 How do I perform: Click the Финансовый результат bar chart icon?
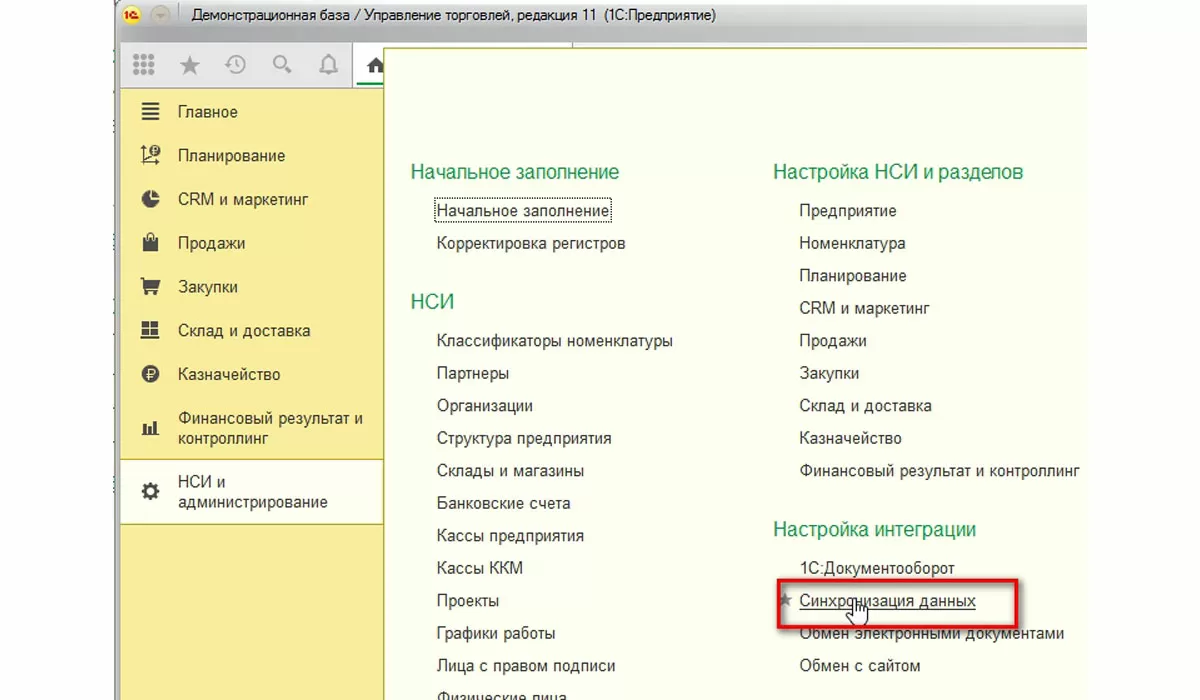click(150, 428)
